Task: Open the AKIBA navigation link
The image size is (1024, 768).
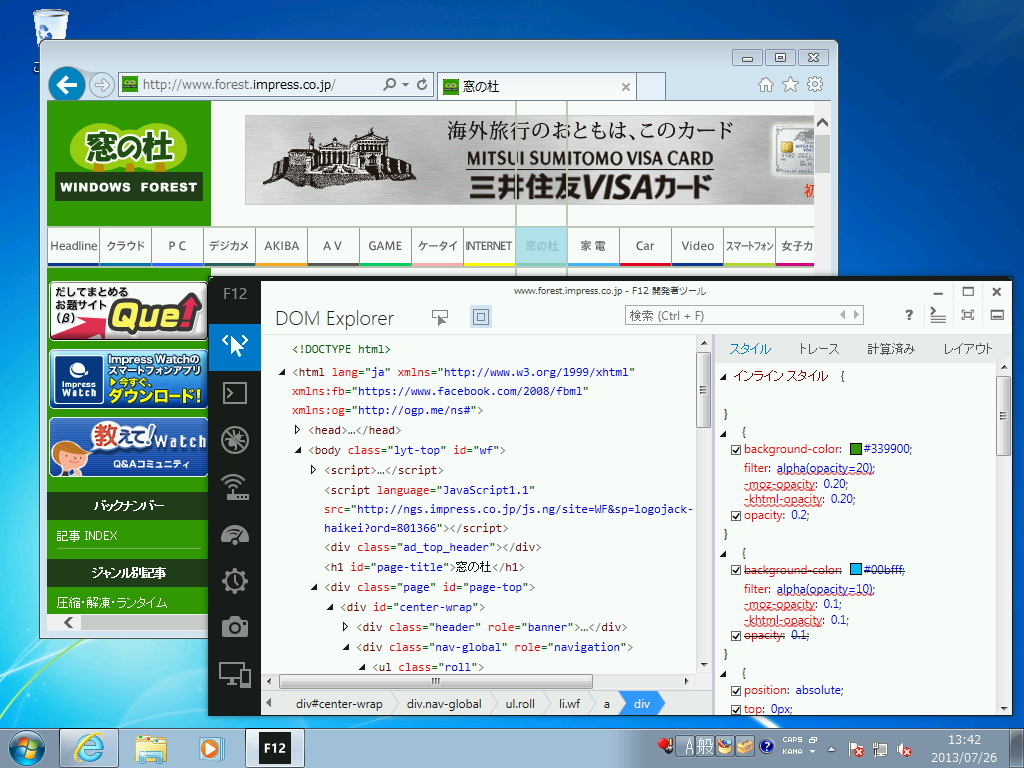Action: pos(281,246)
